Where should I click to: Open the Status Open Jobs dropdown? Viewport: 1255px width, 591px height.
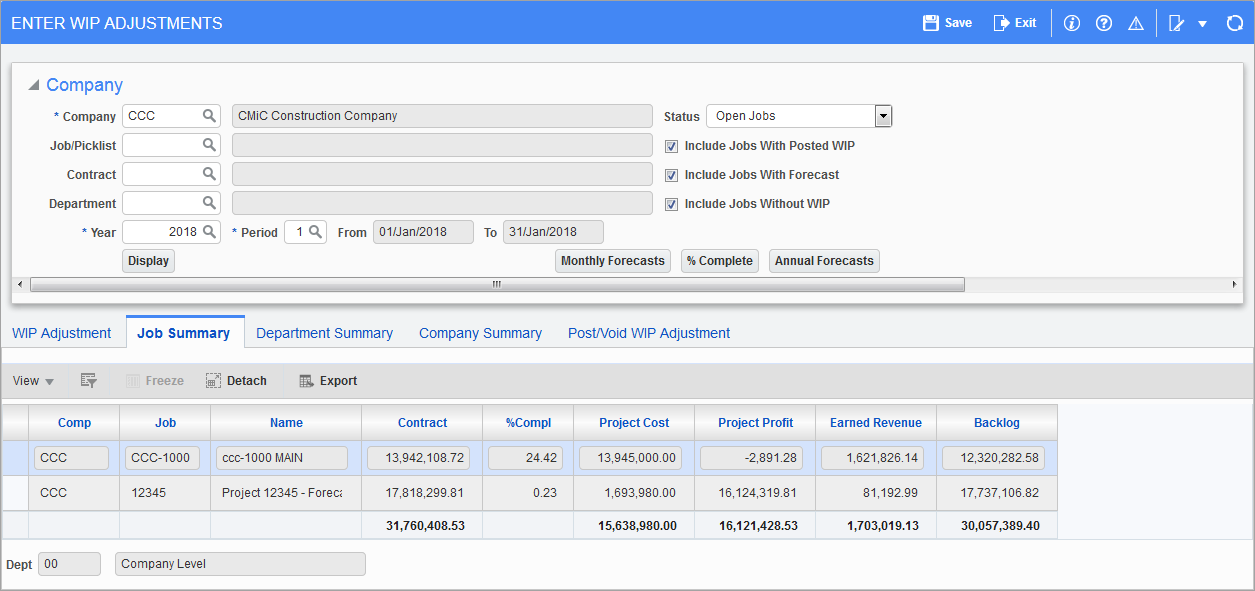pyautogui.click(x=882, y=115)
